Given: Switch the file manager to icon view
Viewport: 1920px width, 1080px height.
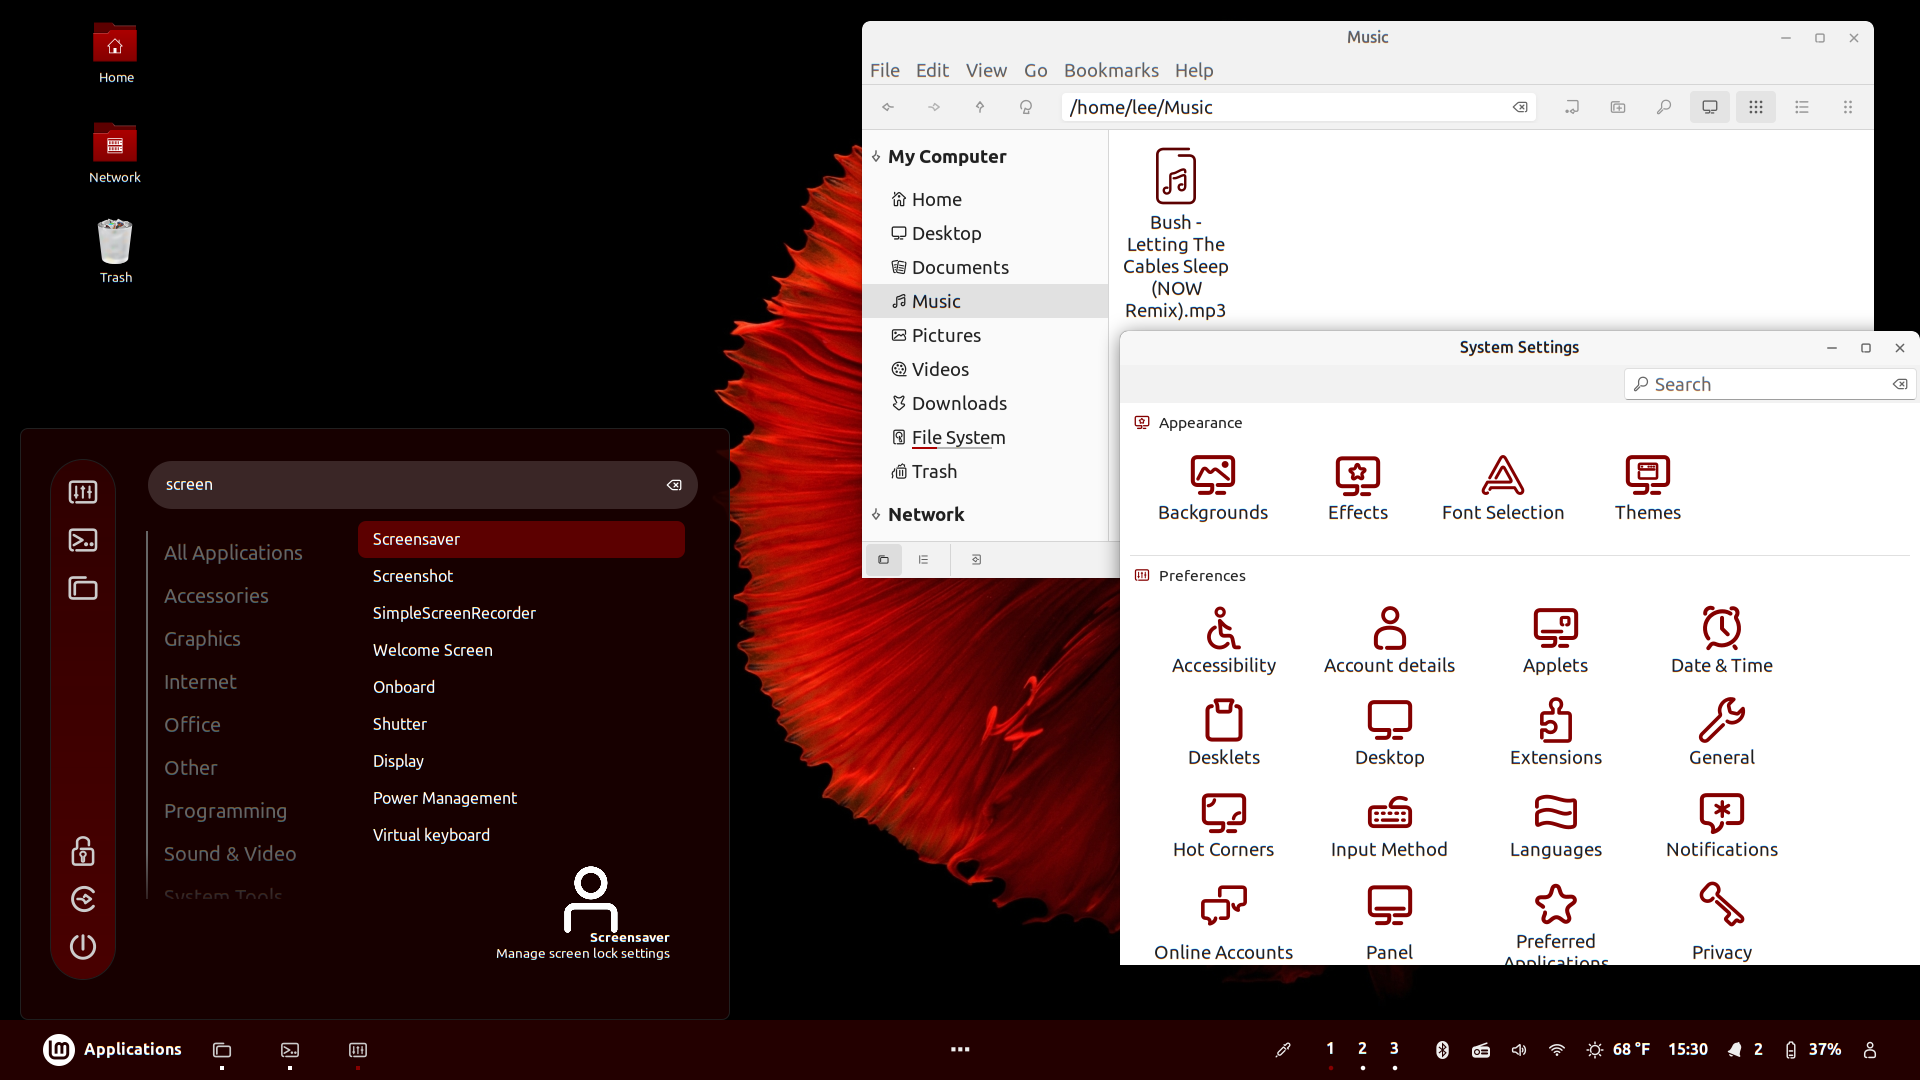Looking at the screenshot, I should tap(1755, 107).
